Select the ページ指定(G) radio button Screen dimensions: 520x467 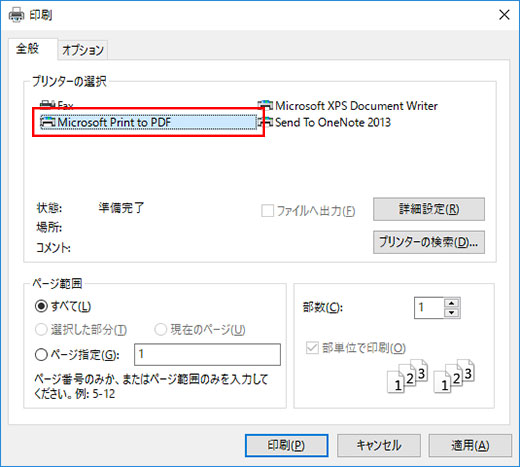41,355
